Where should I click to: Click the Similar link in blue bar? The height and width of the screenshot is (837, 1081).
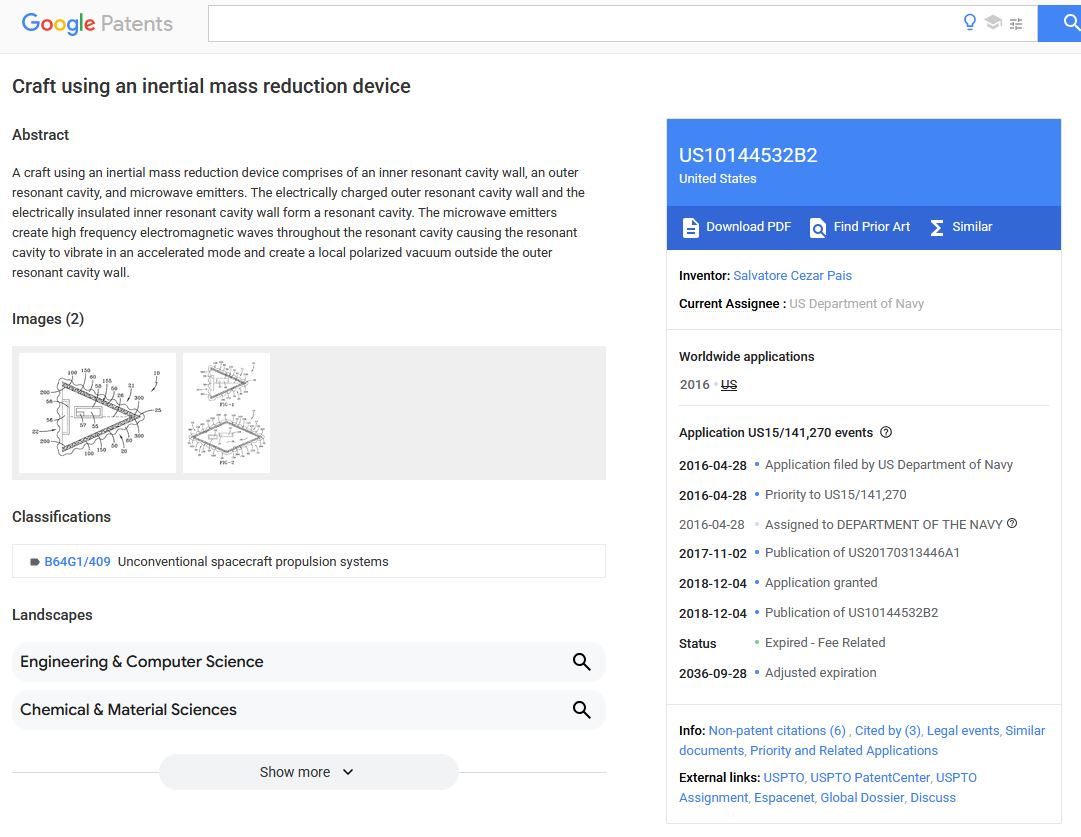click(972, 227)
